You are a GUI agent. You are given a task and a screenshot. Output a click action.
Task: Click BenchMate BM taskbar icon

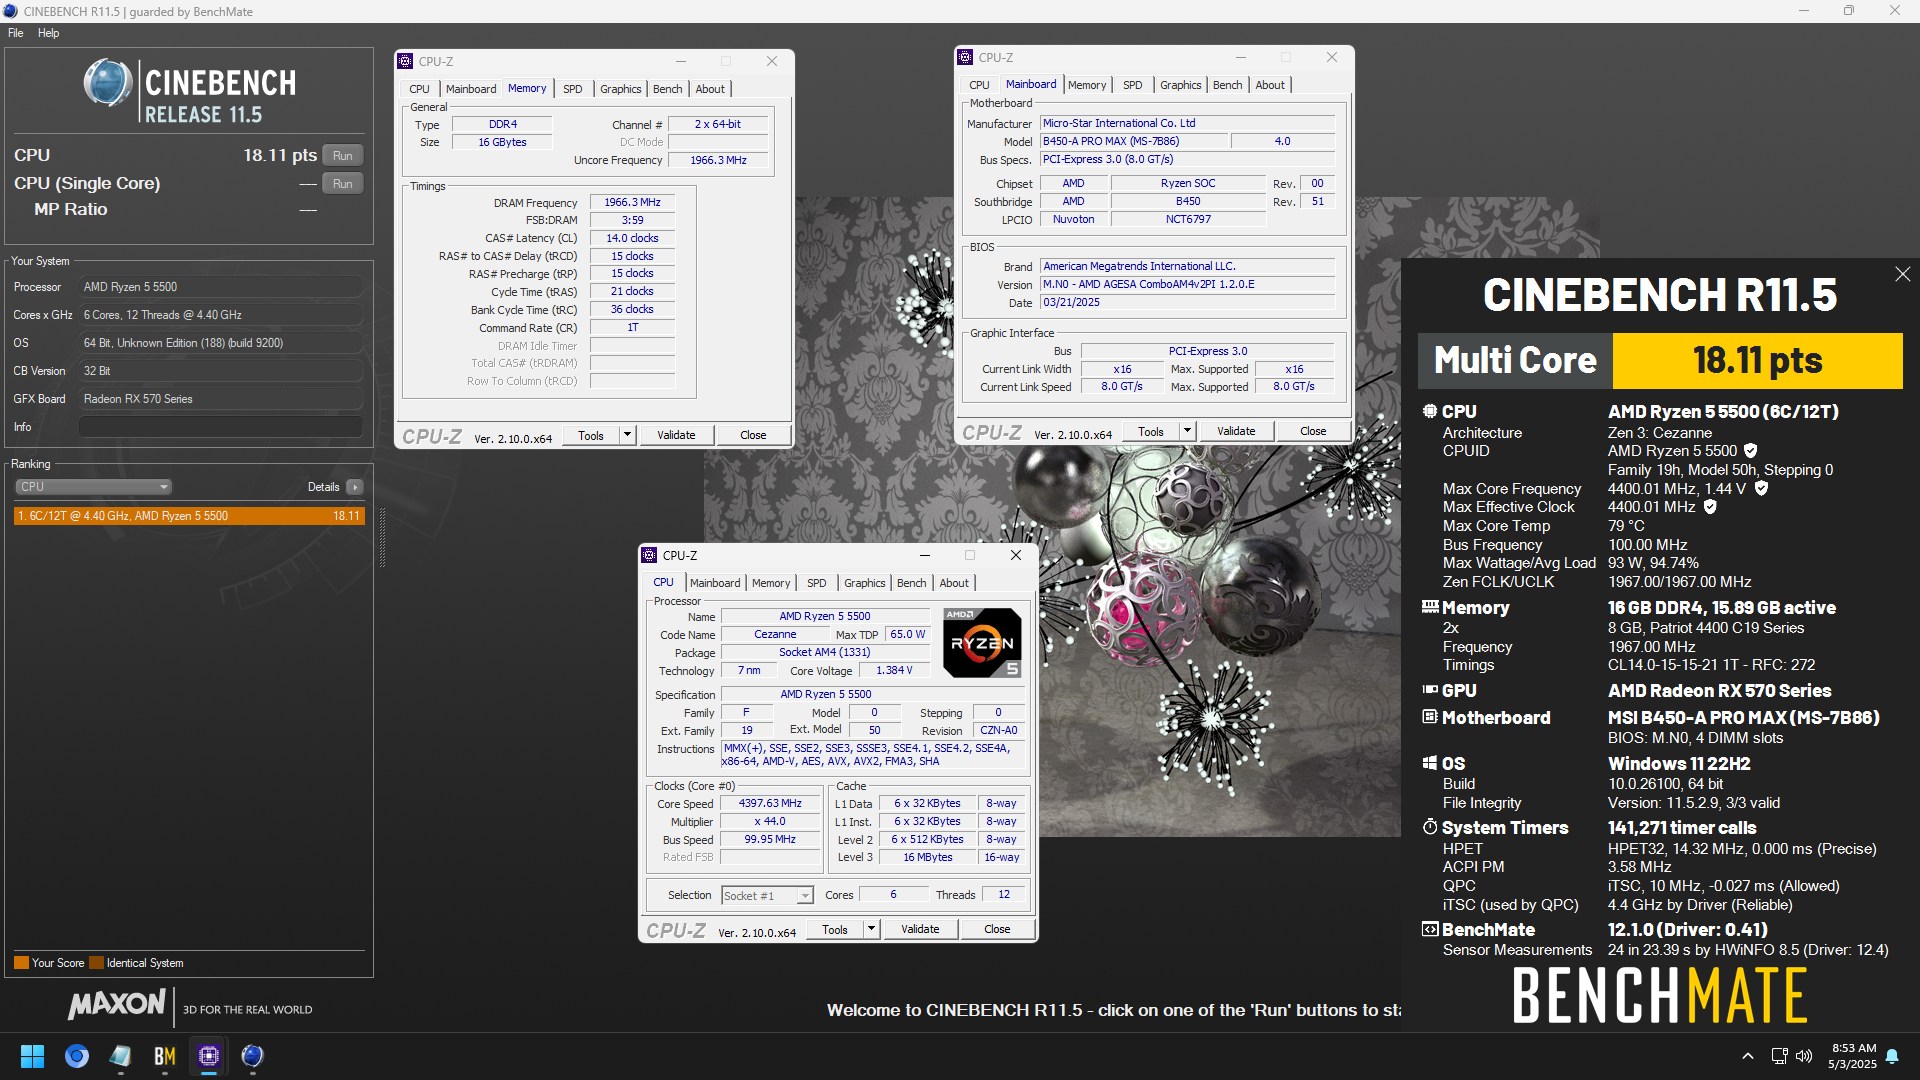tap(165, 1056)
